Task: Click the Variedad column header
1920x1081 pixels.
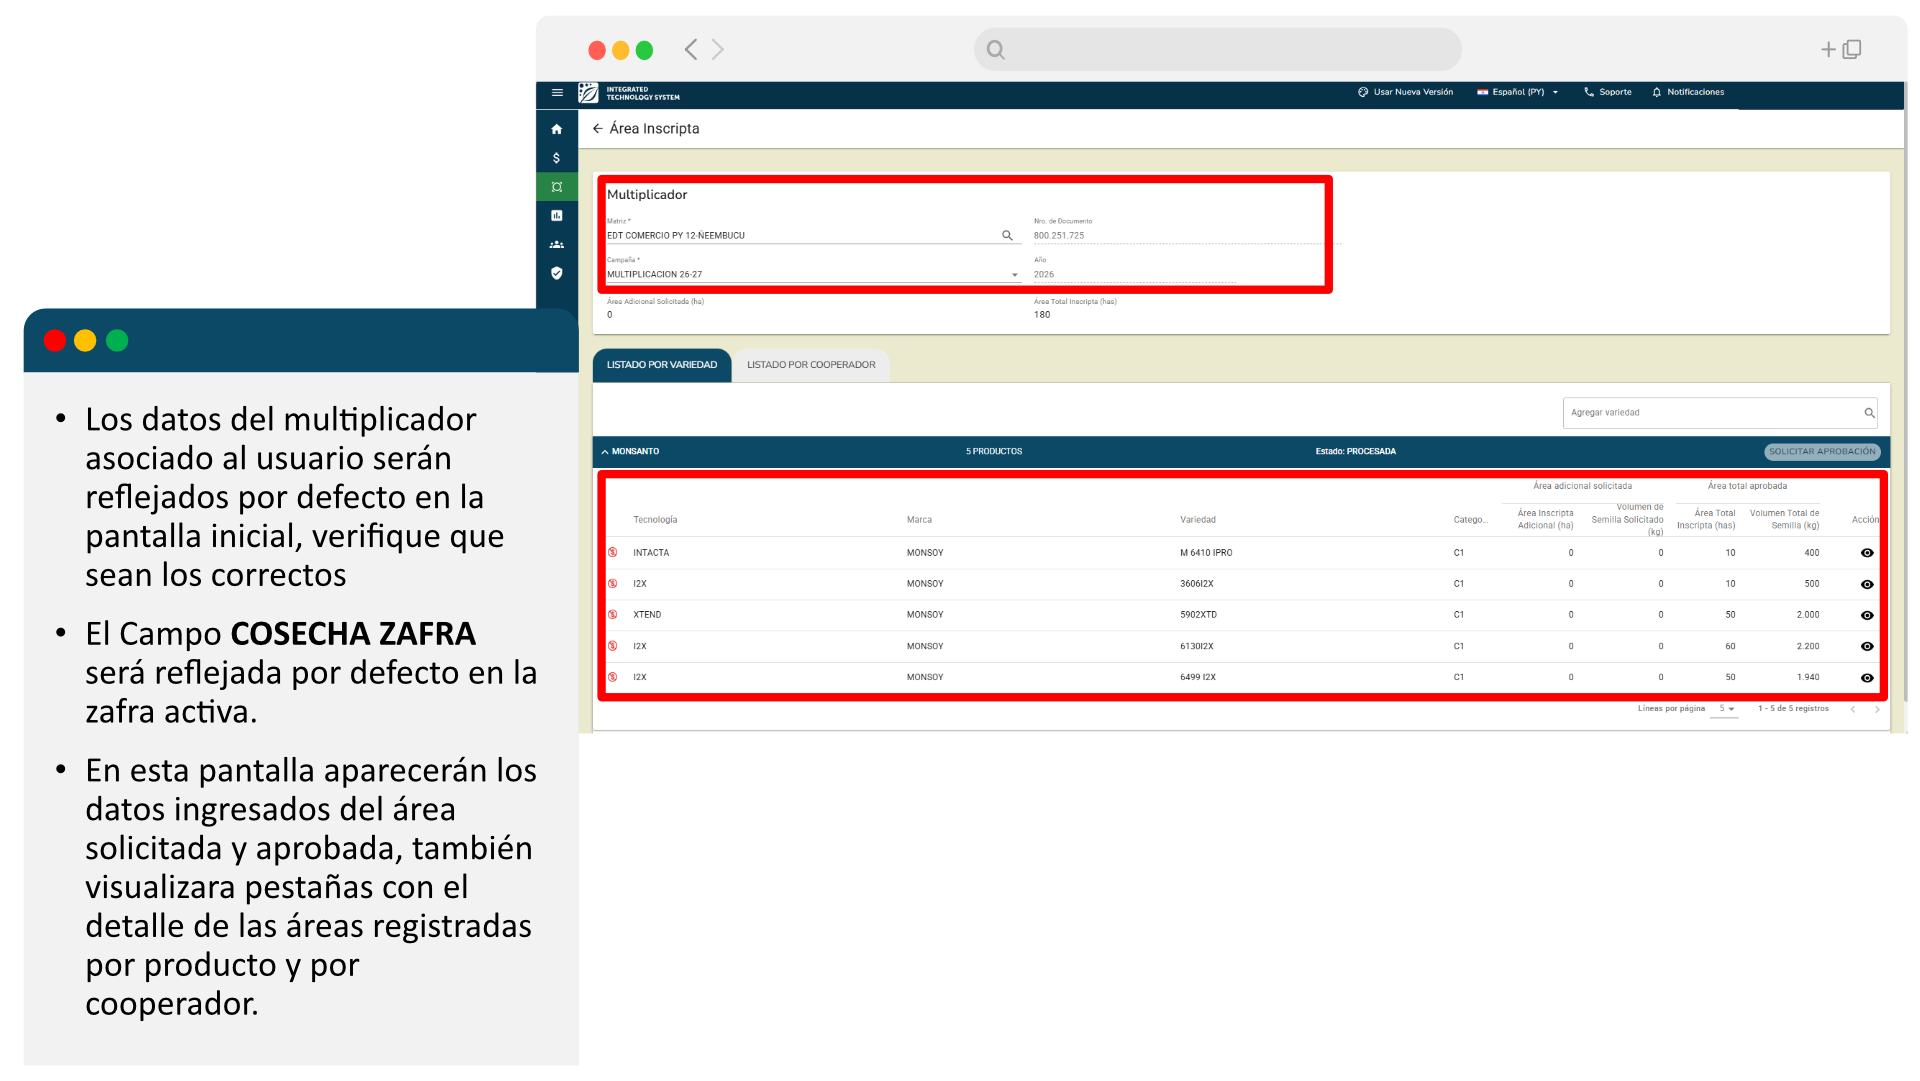Action: pyautogui.click(x=1198, y=520)
